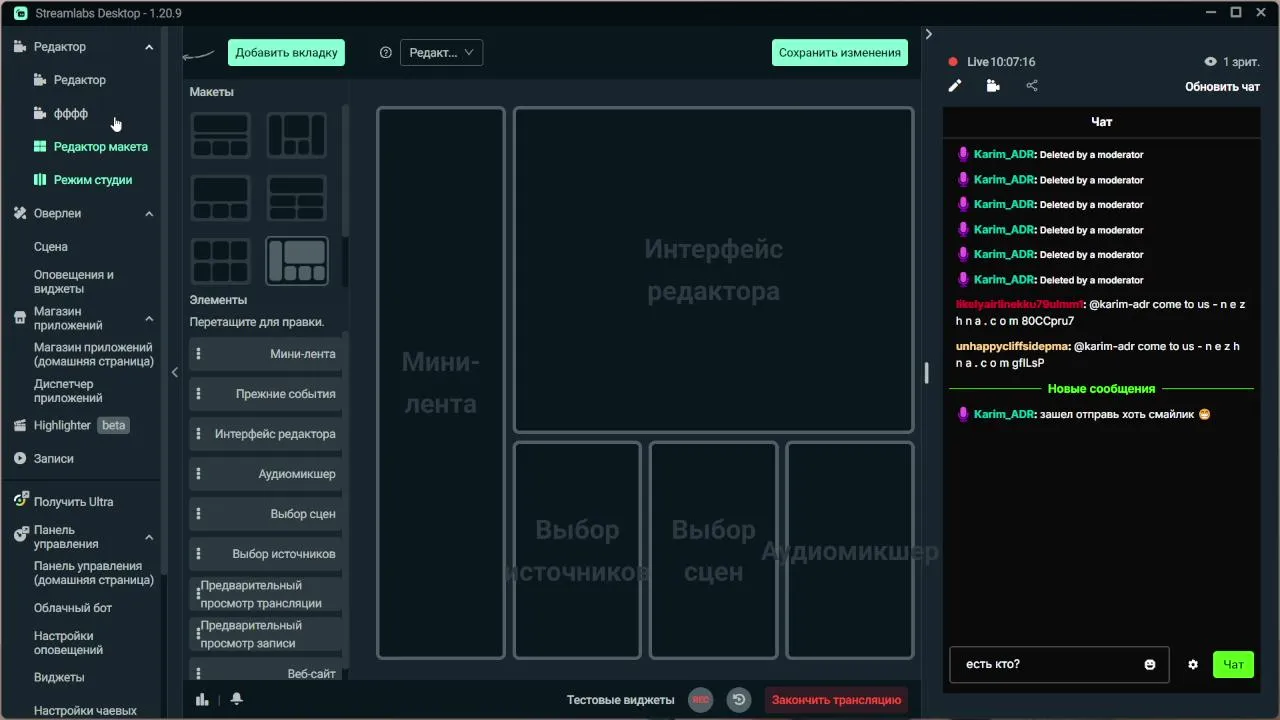Open the фффф scene collection tab

(71, 114)
